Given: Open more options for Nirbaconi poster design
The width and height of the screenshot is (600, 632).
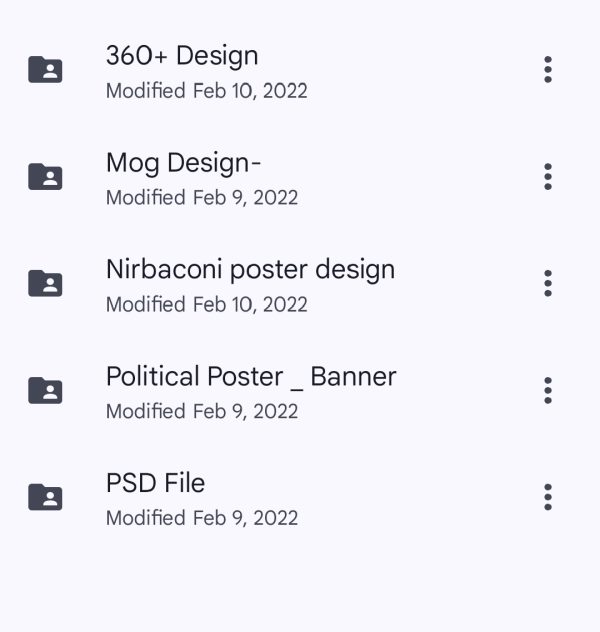Looking at the screenshot, I should pyautogui.click(x=548, y=283).
